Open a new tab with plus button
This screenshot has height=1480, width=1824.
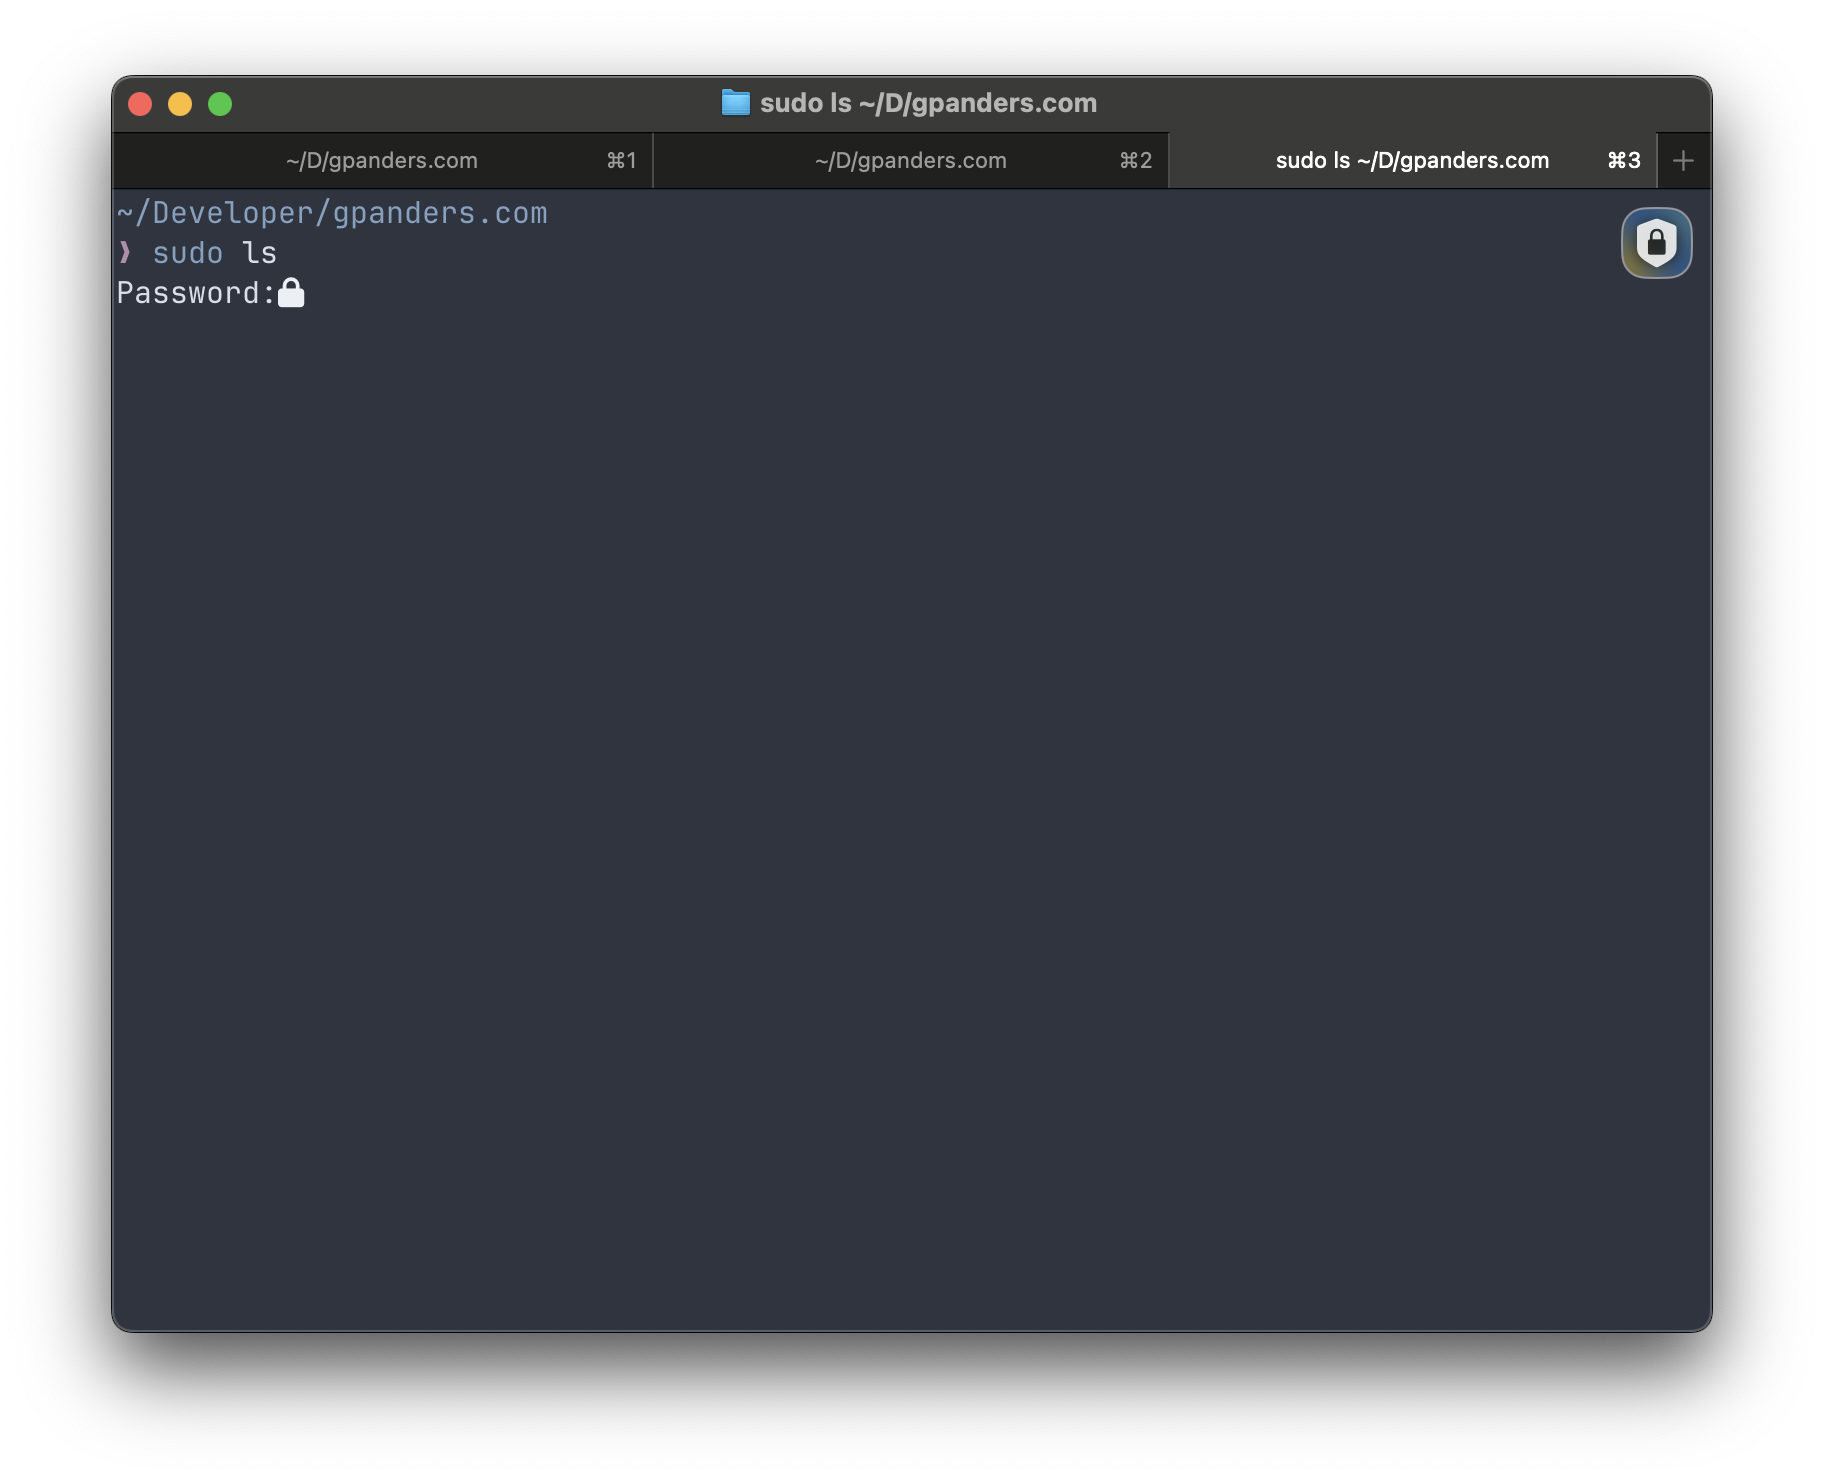pyautogui.click(x=1683, y=161)
